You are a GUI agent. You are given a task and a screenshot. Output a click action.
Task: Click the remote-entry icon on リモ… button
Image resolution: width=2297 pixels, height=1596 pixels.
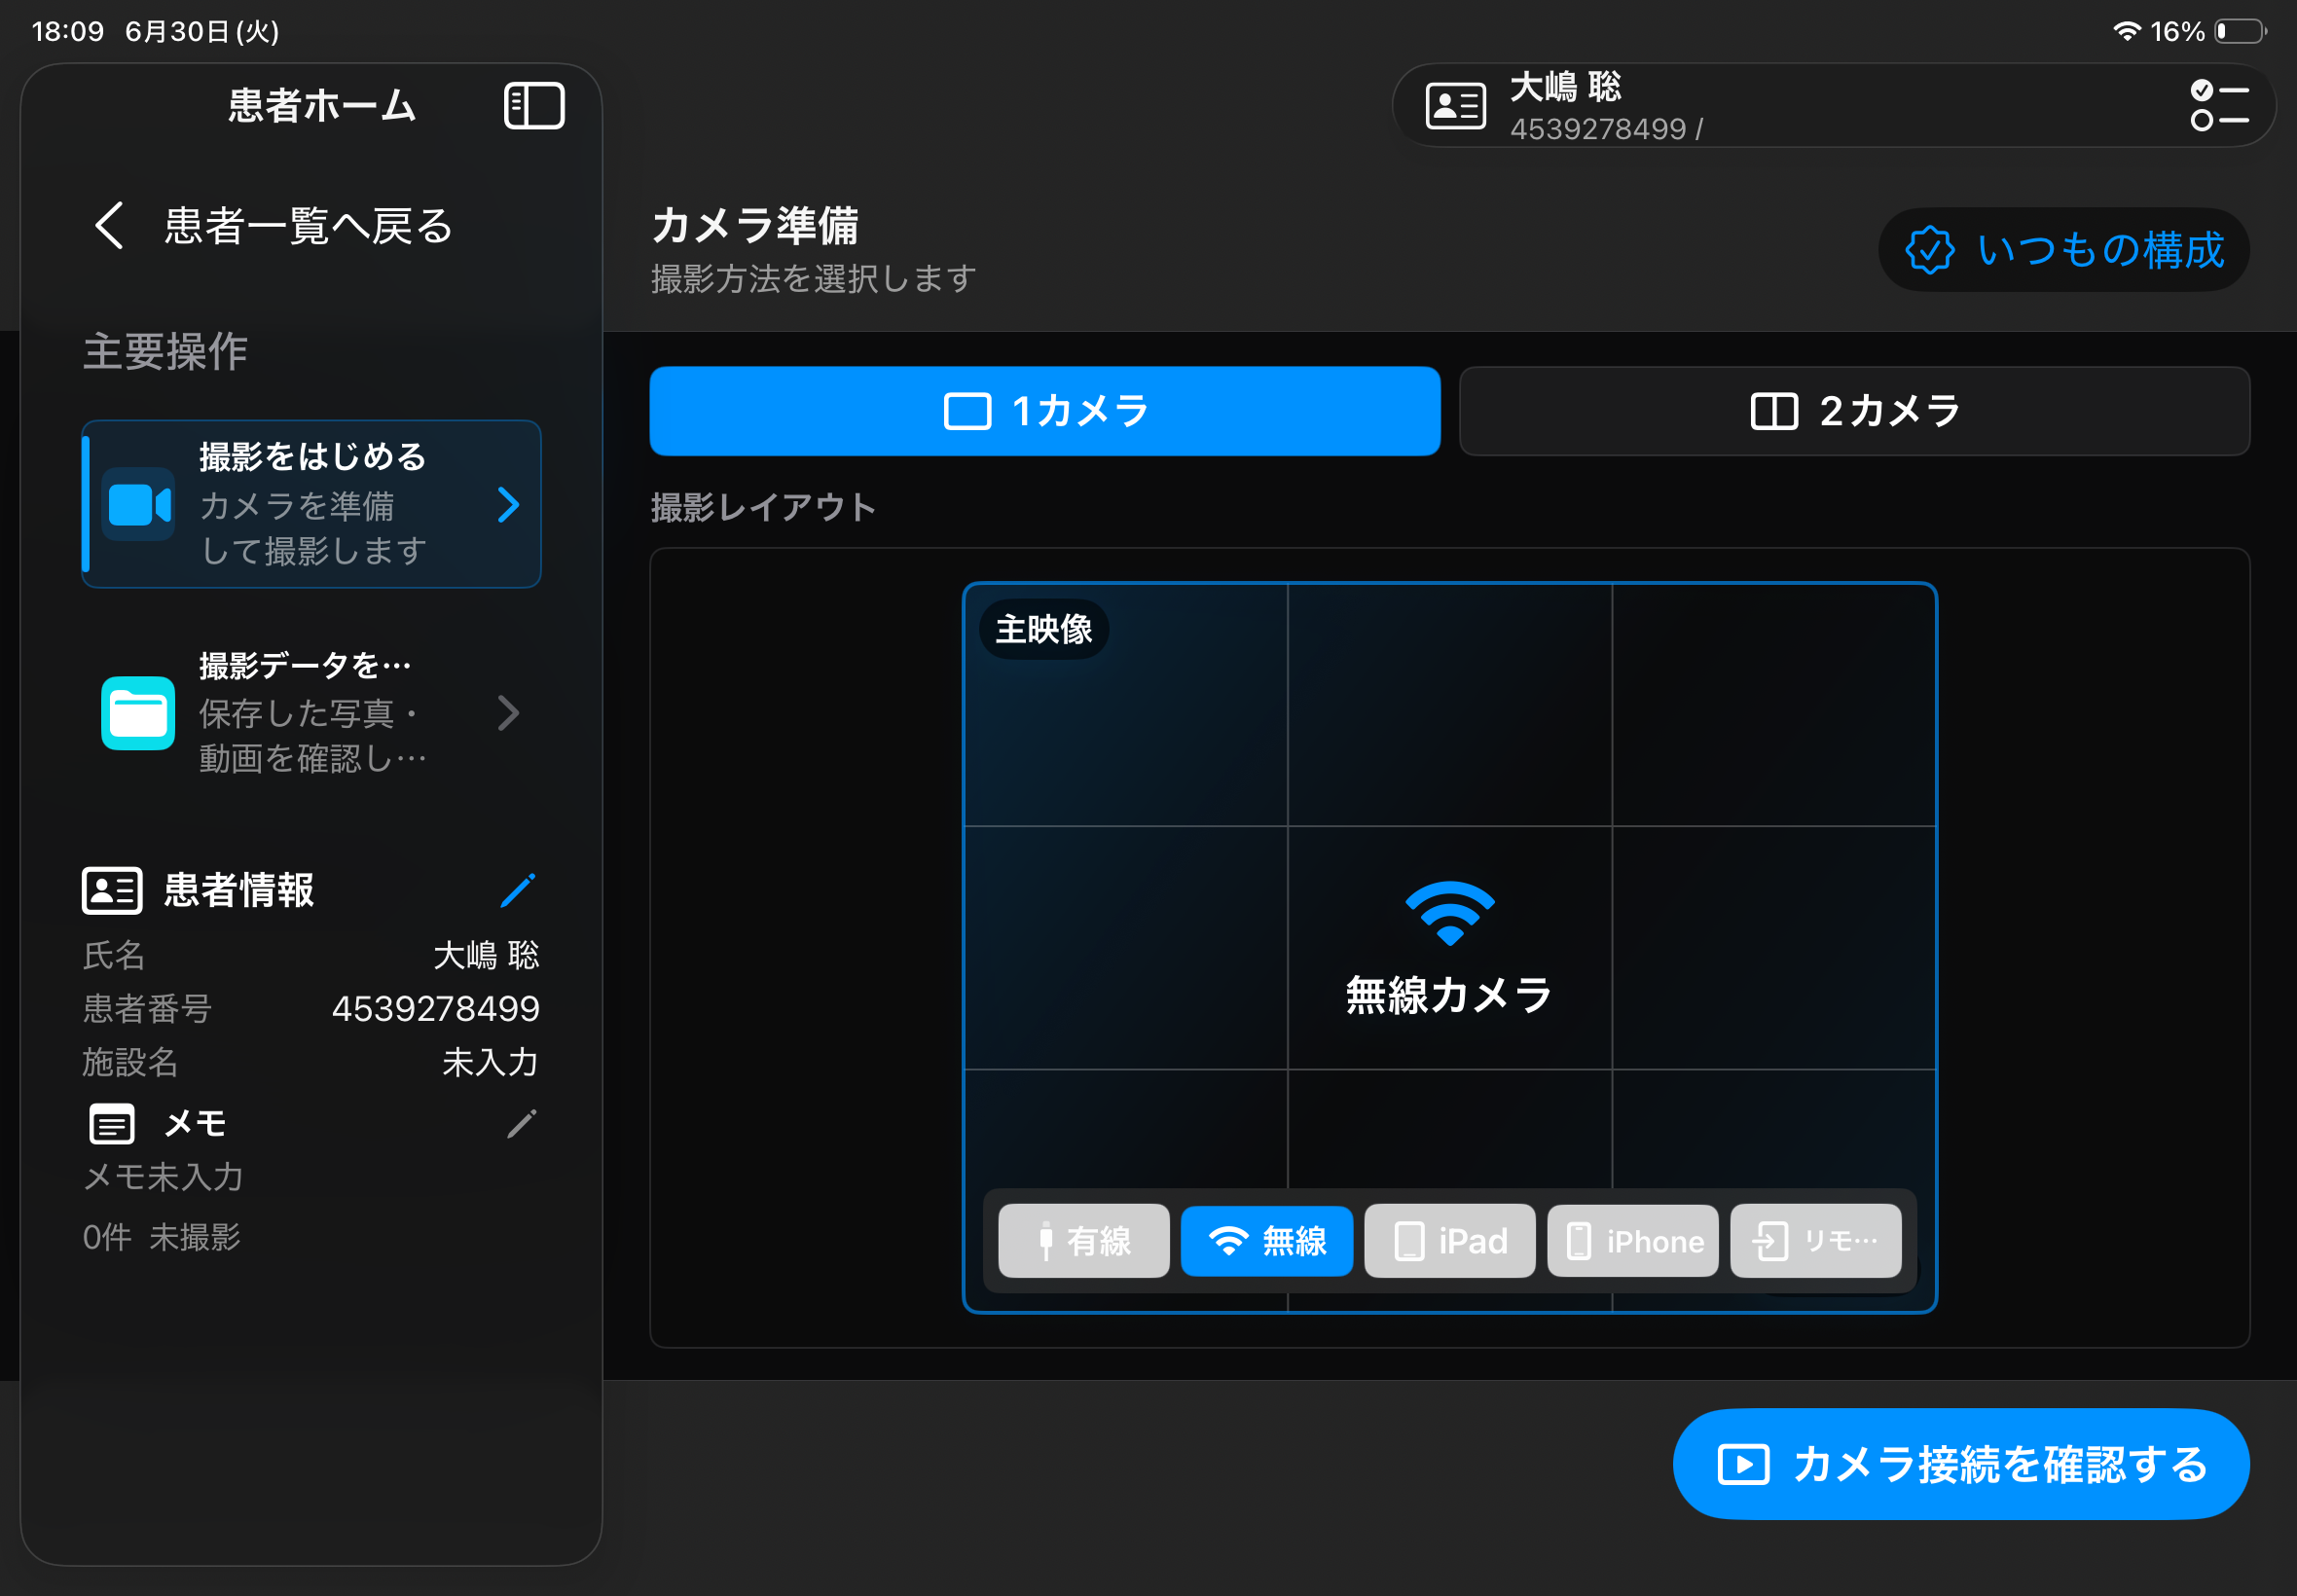(1770, 1241)
